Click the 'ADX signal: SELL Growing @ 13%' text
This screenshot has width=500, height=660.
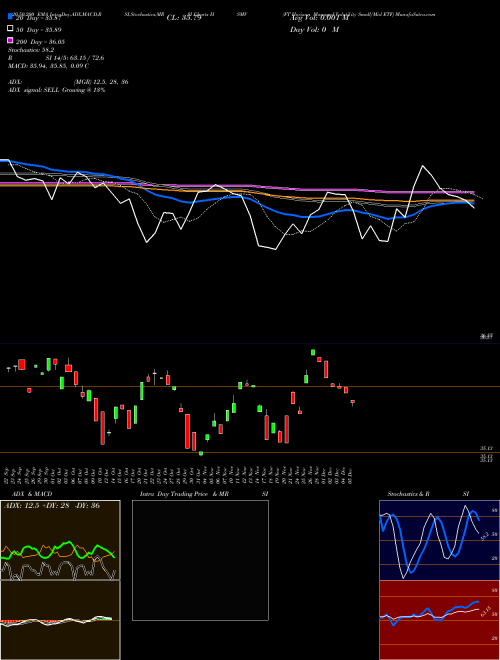tap(56, 90)
